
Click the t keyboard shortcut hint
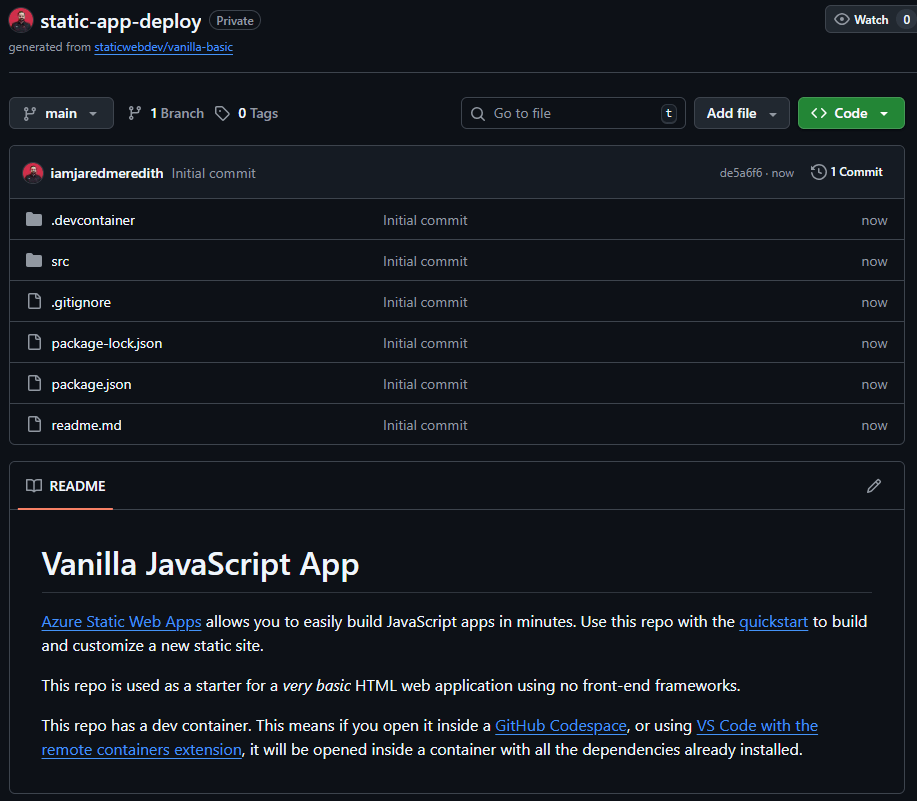point(668,113)
